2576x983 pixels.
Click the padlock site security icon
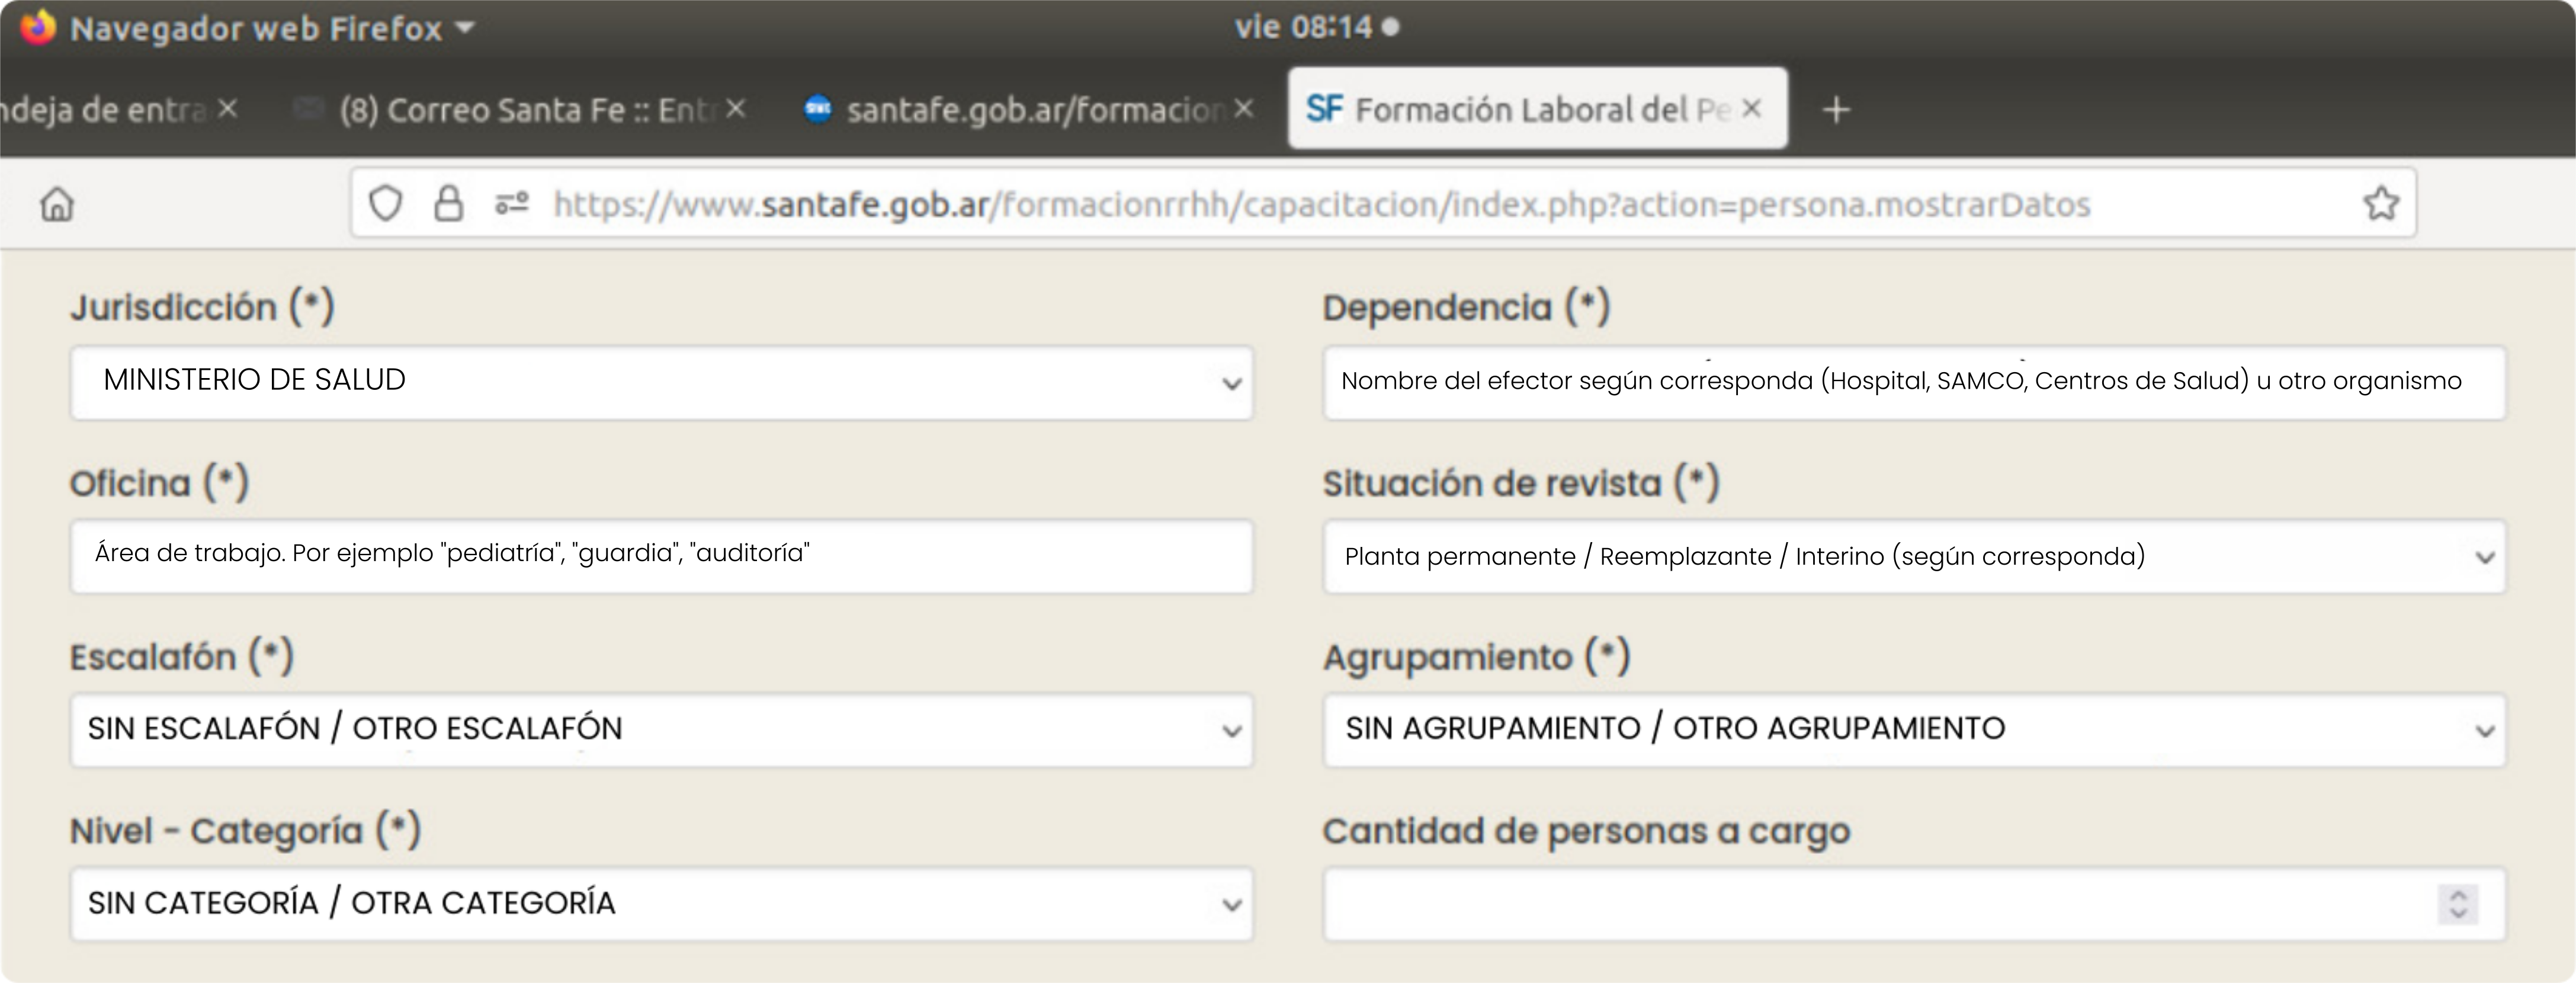[448, 204]
